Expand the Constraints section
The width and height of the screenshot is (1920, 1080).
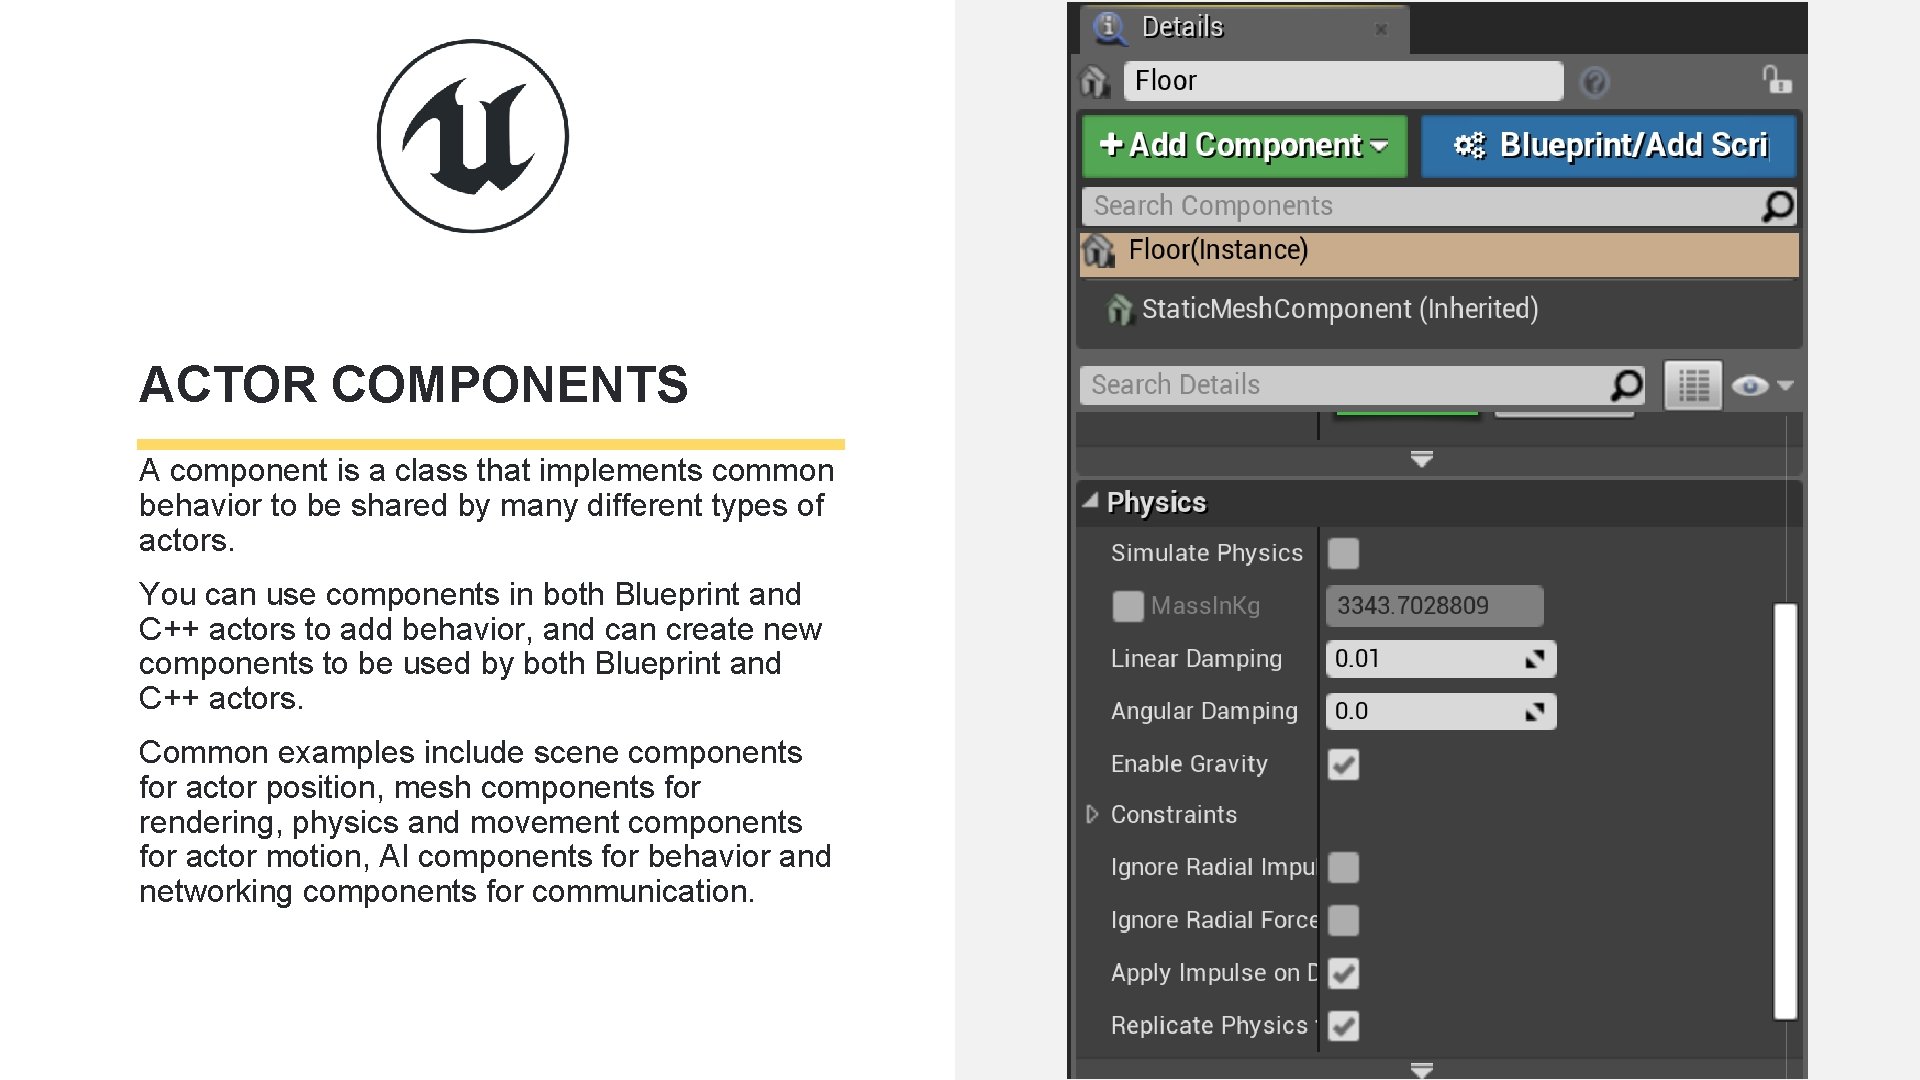pyautogui.click(x=1095, y=815)
